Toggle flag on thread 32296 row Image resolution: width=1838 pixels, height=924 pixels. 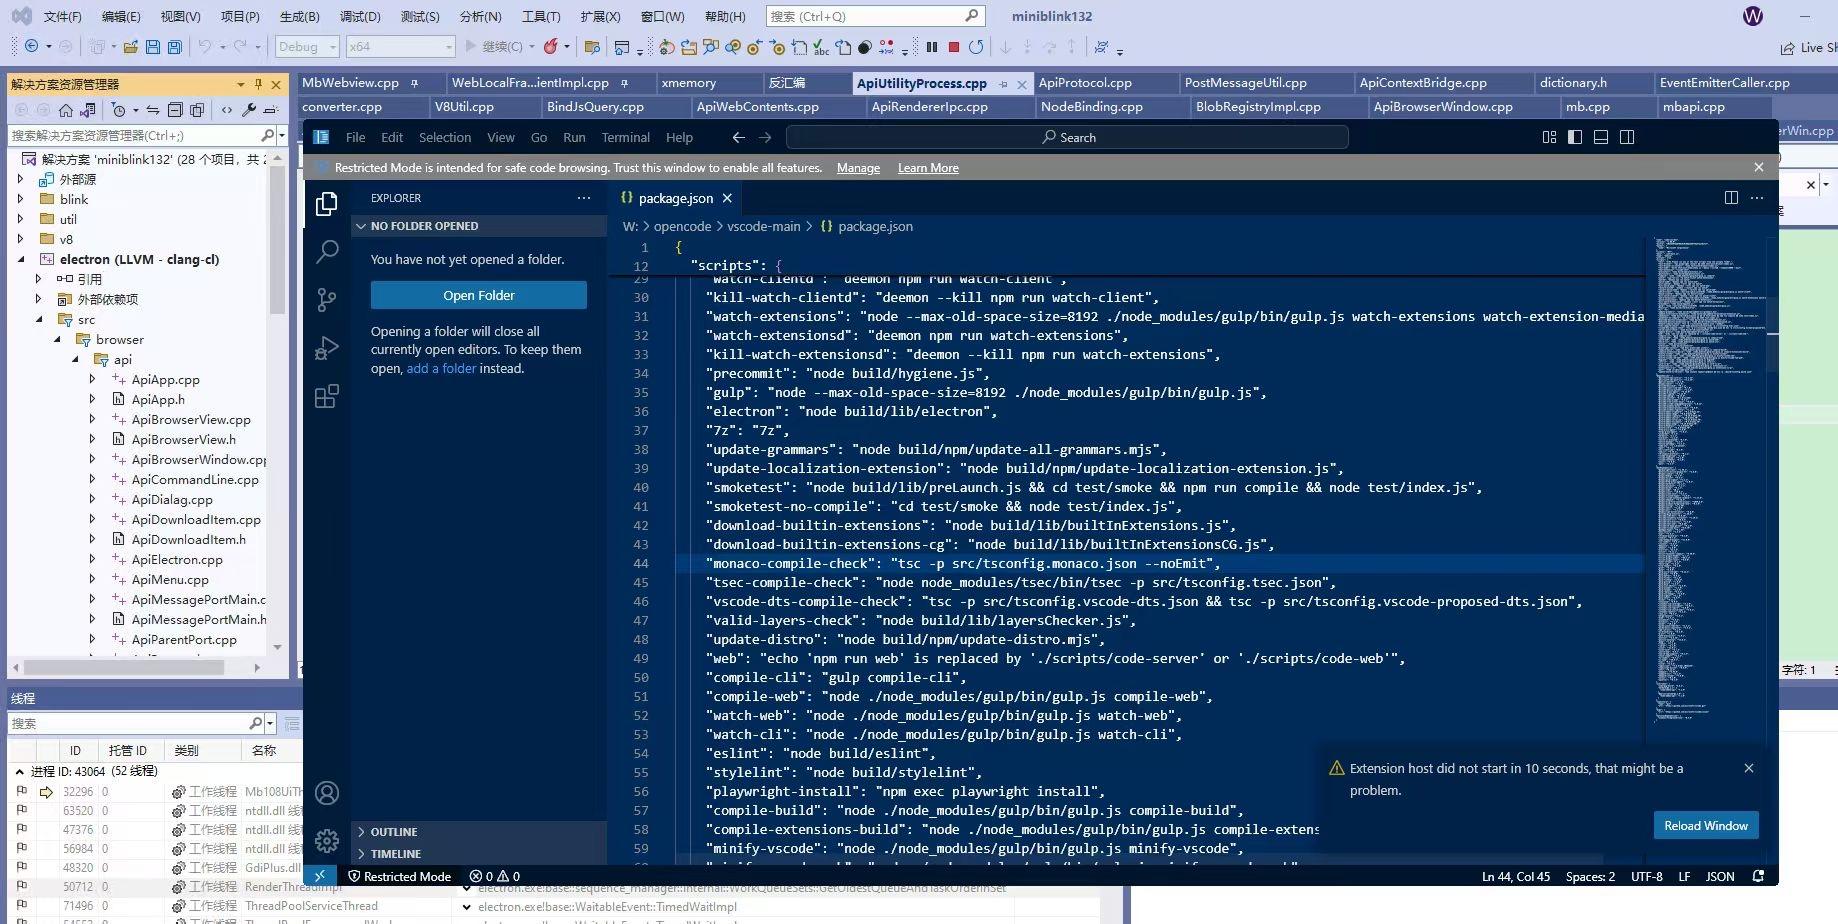tap(21, 792)
